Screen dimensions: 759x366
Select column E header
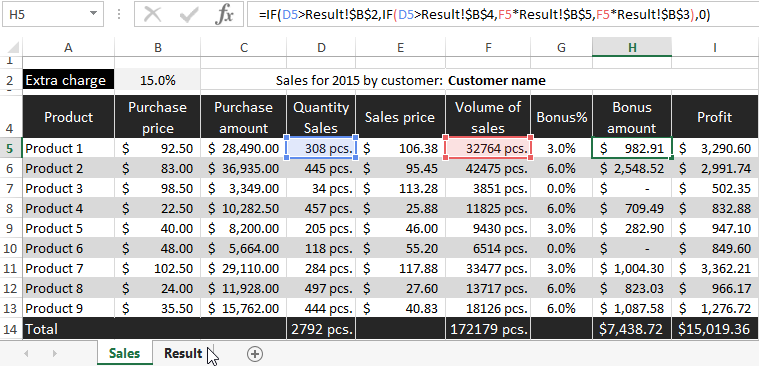(400, 47)
